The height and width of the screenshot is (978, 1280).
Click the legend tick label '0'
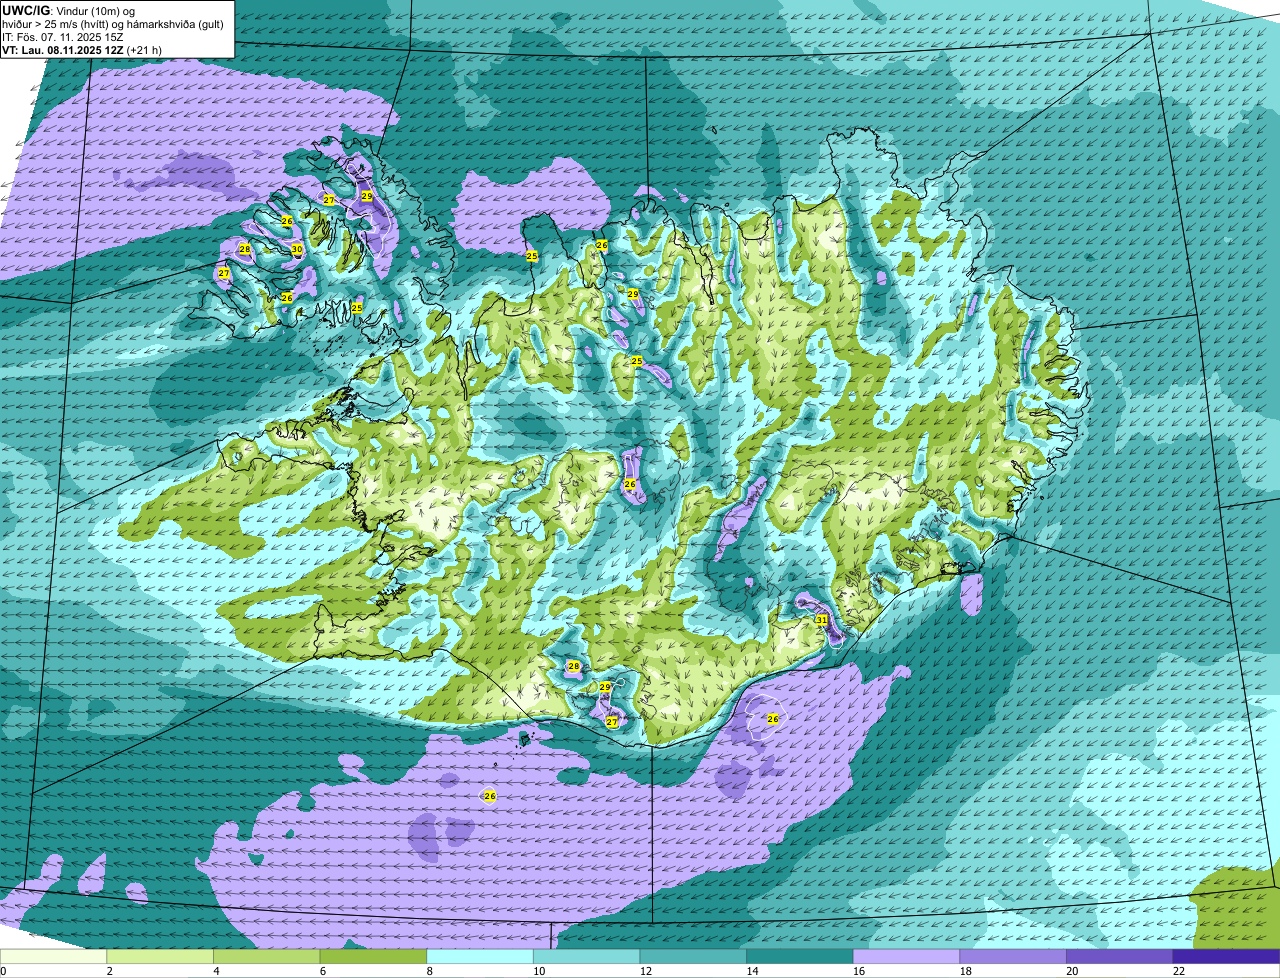[3, 971]
